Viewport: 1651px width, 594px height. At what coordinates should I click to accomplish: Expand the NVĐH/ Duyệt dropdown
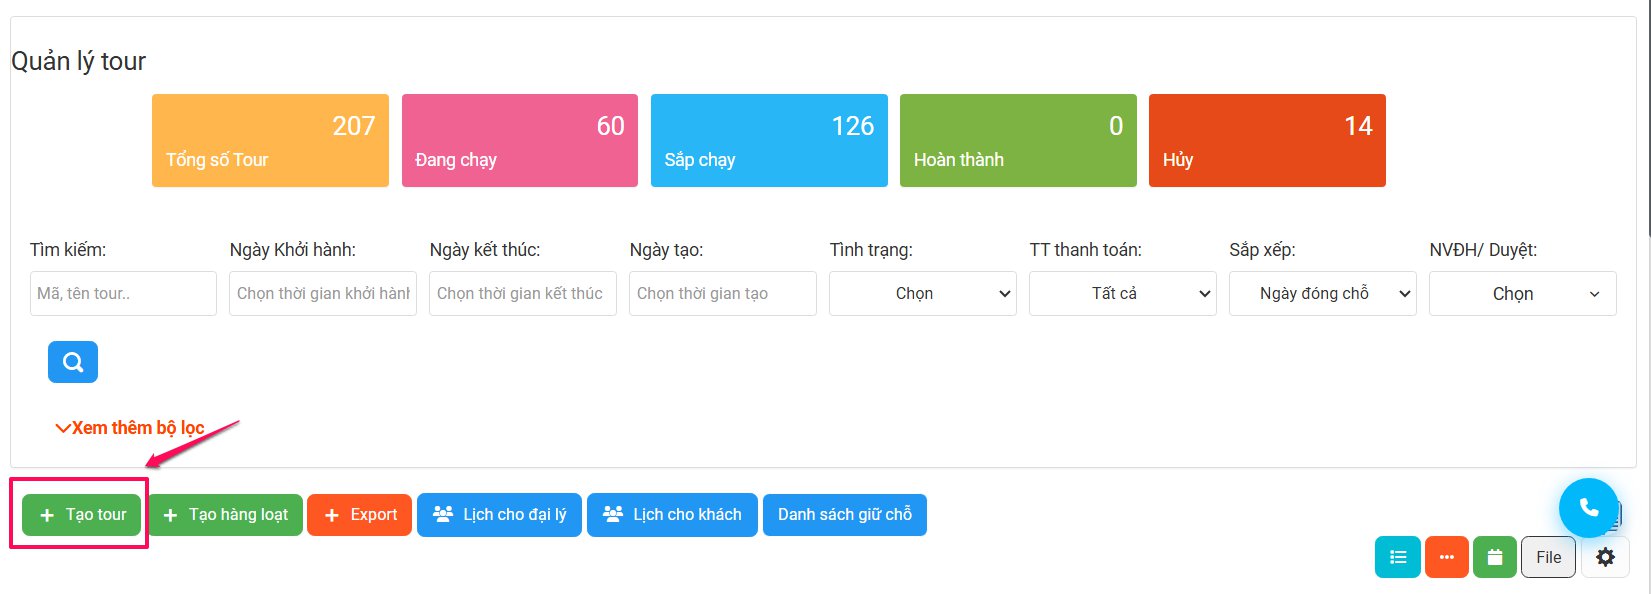1523,294
